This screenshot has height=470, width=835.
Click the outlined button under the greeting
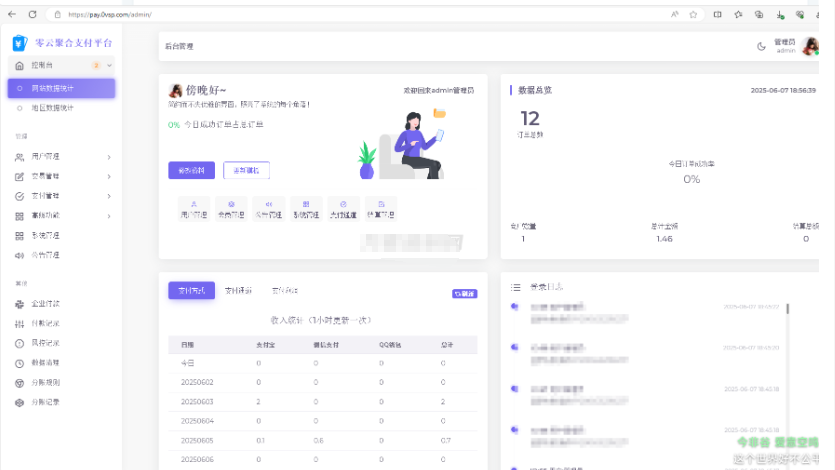pyautogui.click(x=247, y=170)
